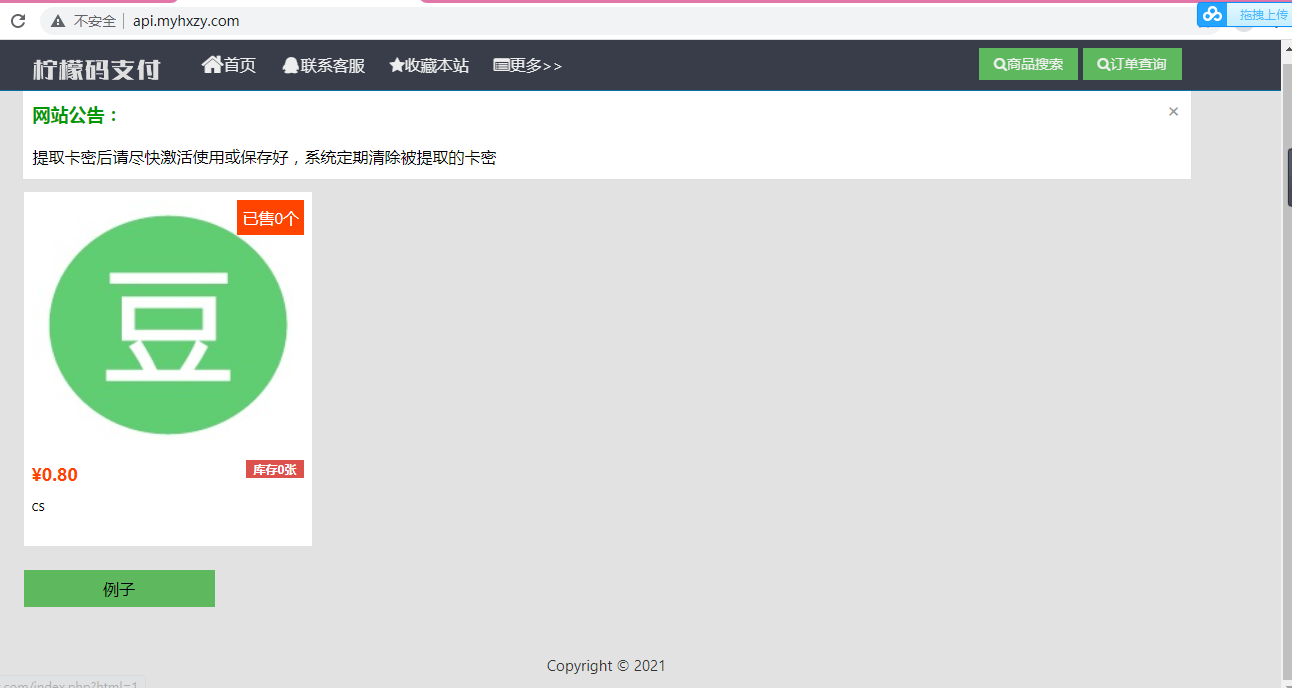Click the list icon beside 更多

[502, 66]
